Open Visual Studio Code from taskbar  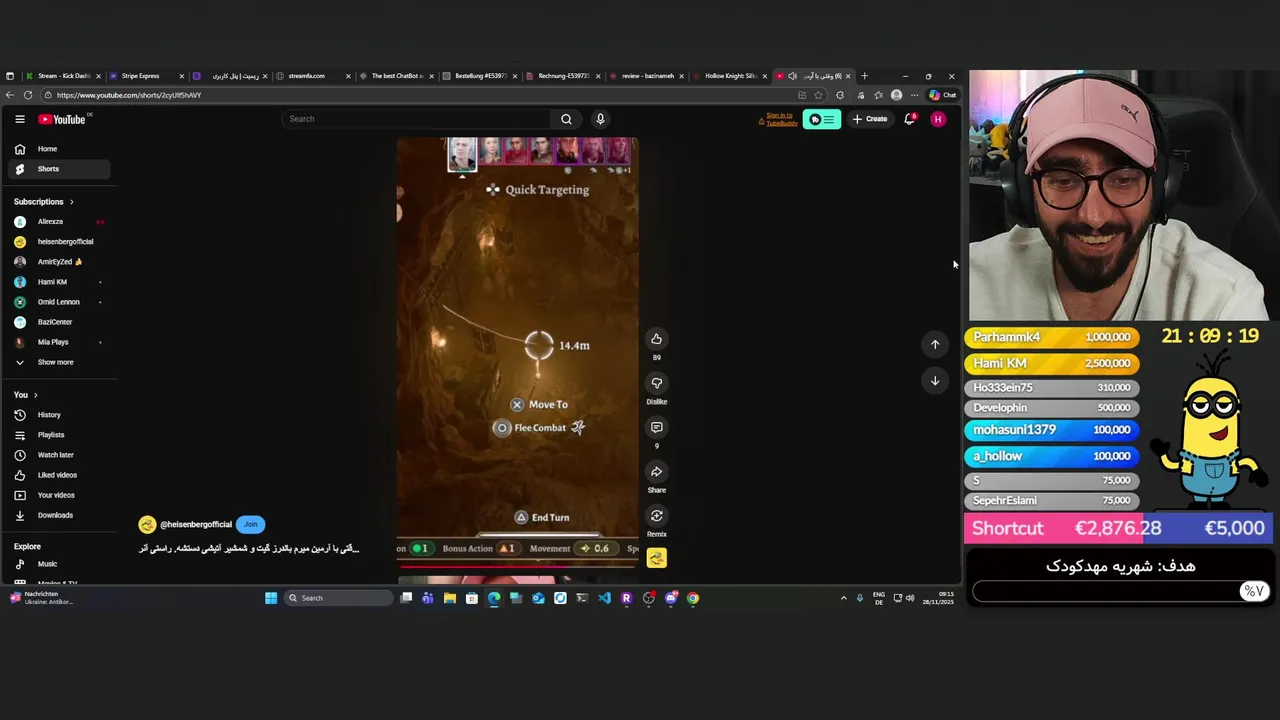tap(604, 598)
